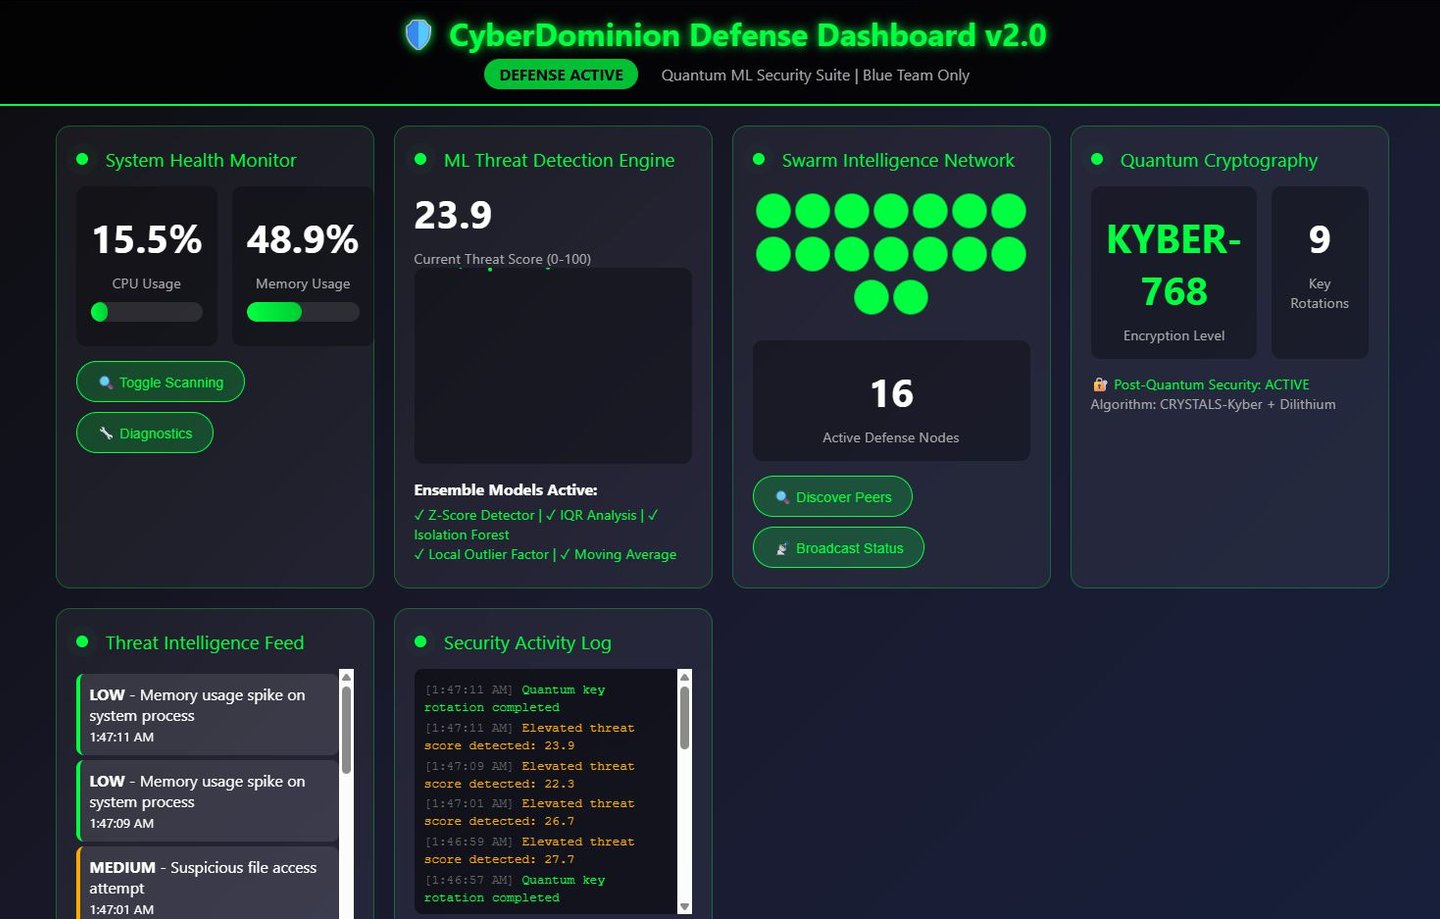The image size is (1440, 919).
Task: Click the Discover Peers button
Action: [832, 497]
